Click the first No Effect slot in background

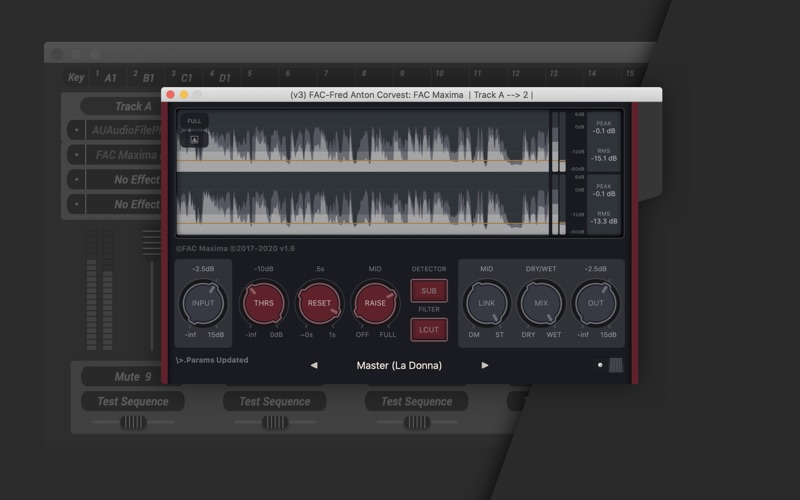pos(123,180)
